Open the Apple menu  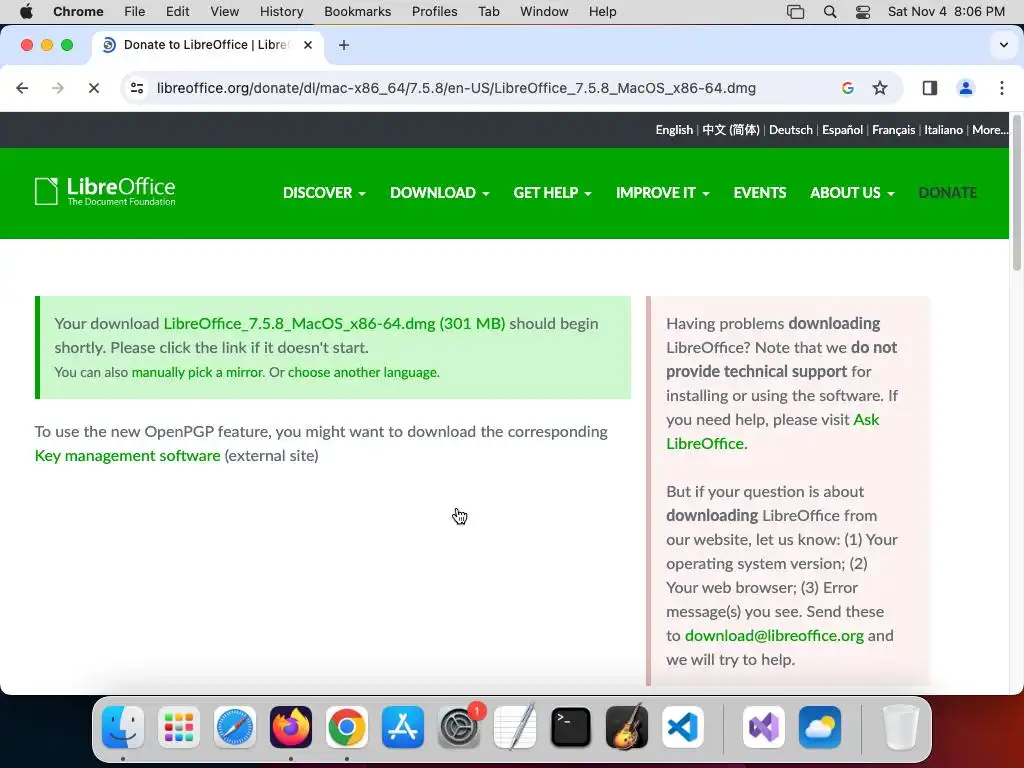[x=26, y=12]
